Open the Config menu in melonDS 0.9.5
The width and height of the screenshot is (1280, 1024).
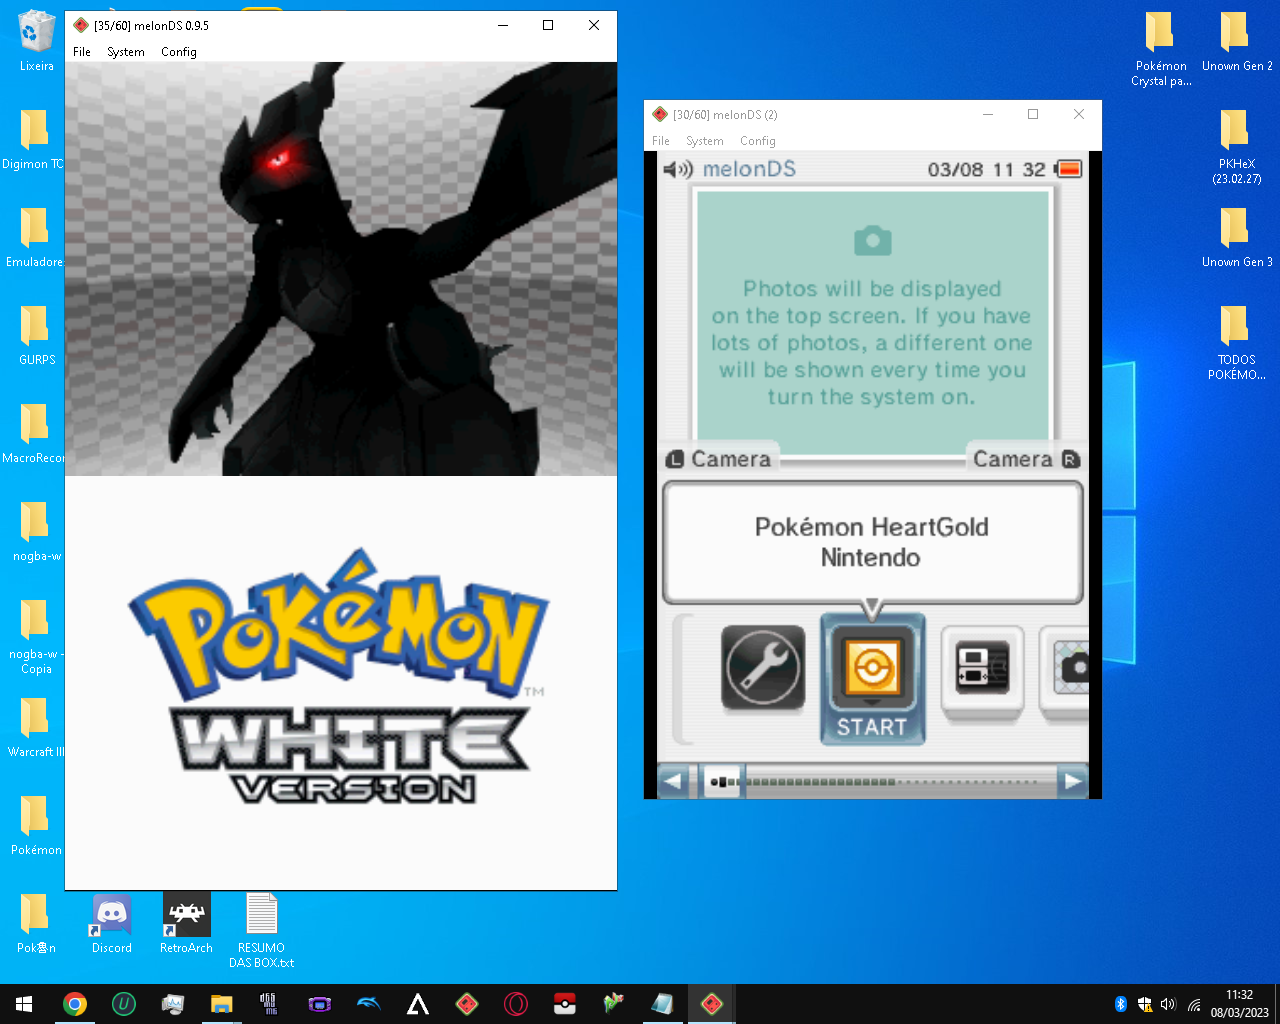pyautogui.click(x=178, y=52)
